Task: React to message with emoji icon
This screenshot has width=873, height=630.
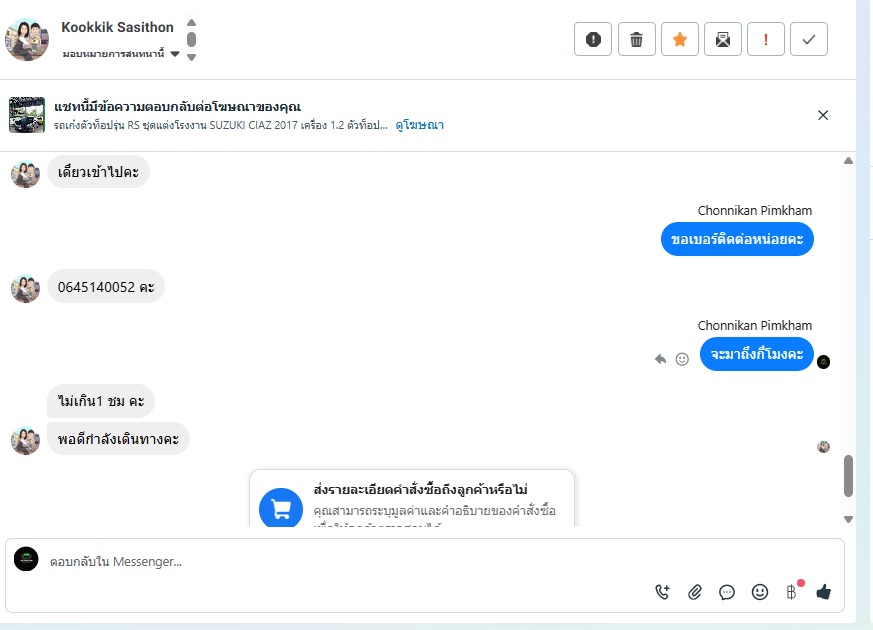Action: tap(682, 359)
